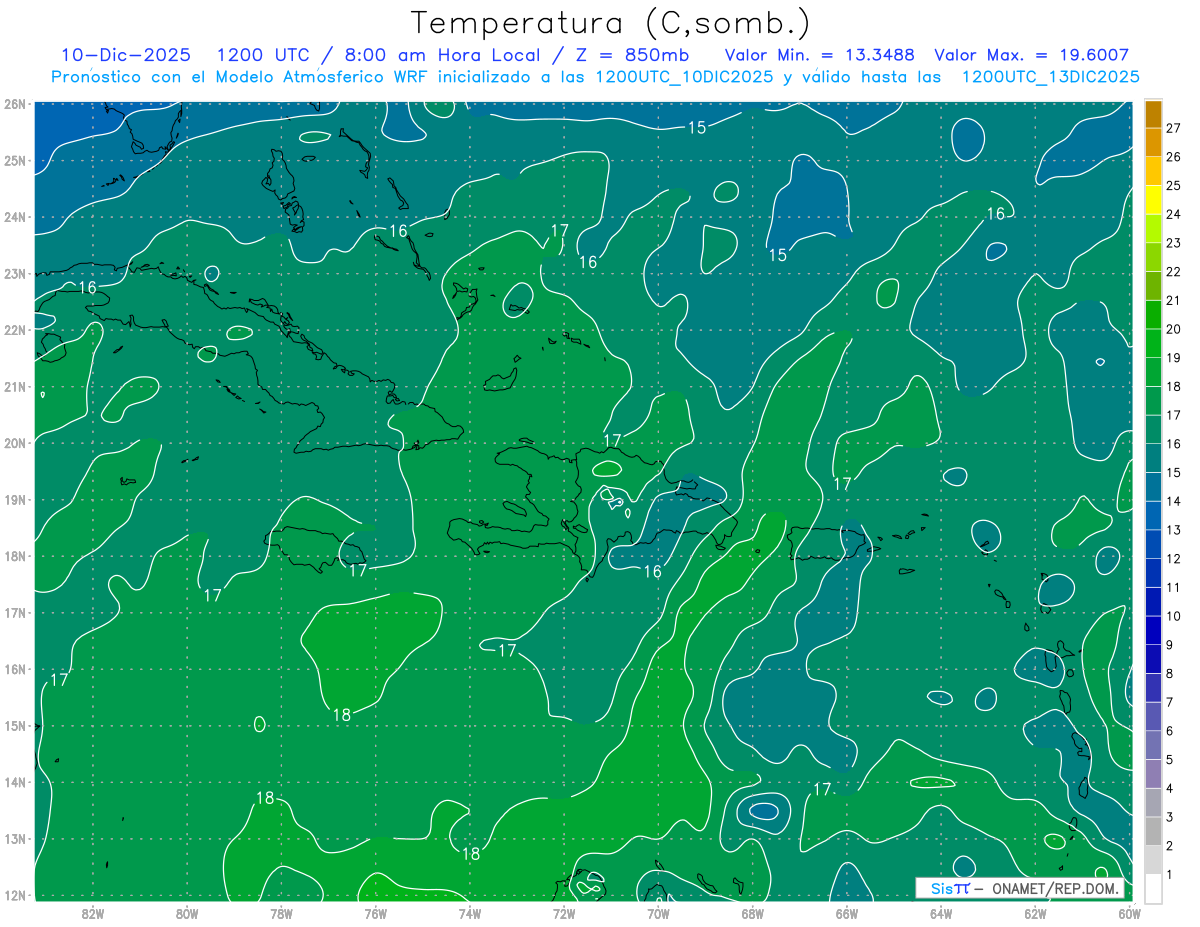Screen dimensions: 1200x927
Task: Click latitude axis label "18N"
Action: tap(15, 556)
